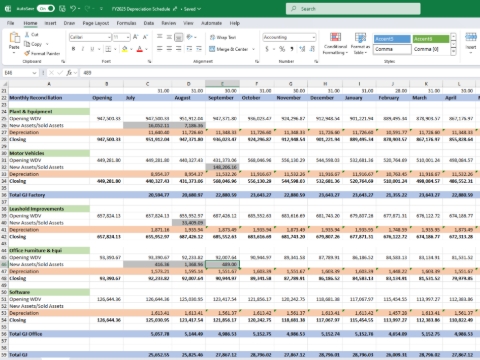This screenshot has height=360, width=480.
Task: Open the View tab
Action: click(x=188, y=23)
